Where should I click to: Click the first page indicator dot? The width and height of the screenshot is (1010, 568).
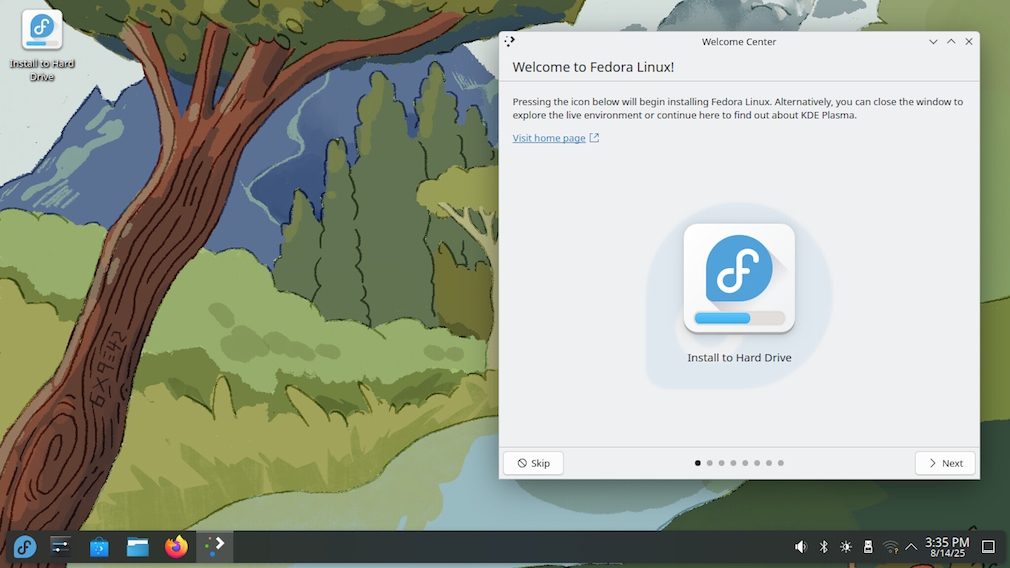(x=698, y=463)
